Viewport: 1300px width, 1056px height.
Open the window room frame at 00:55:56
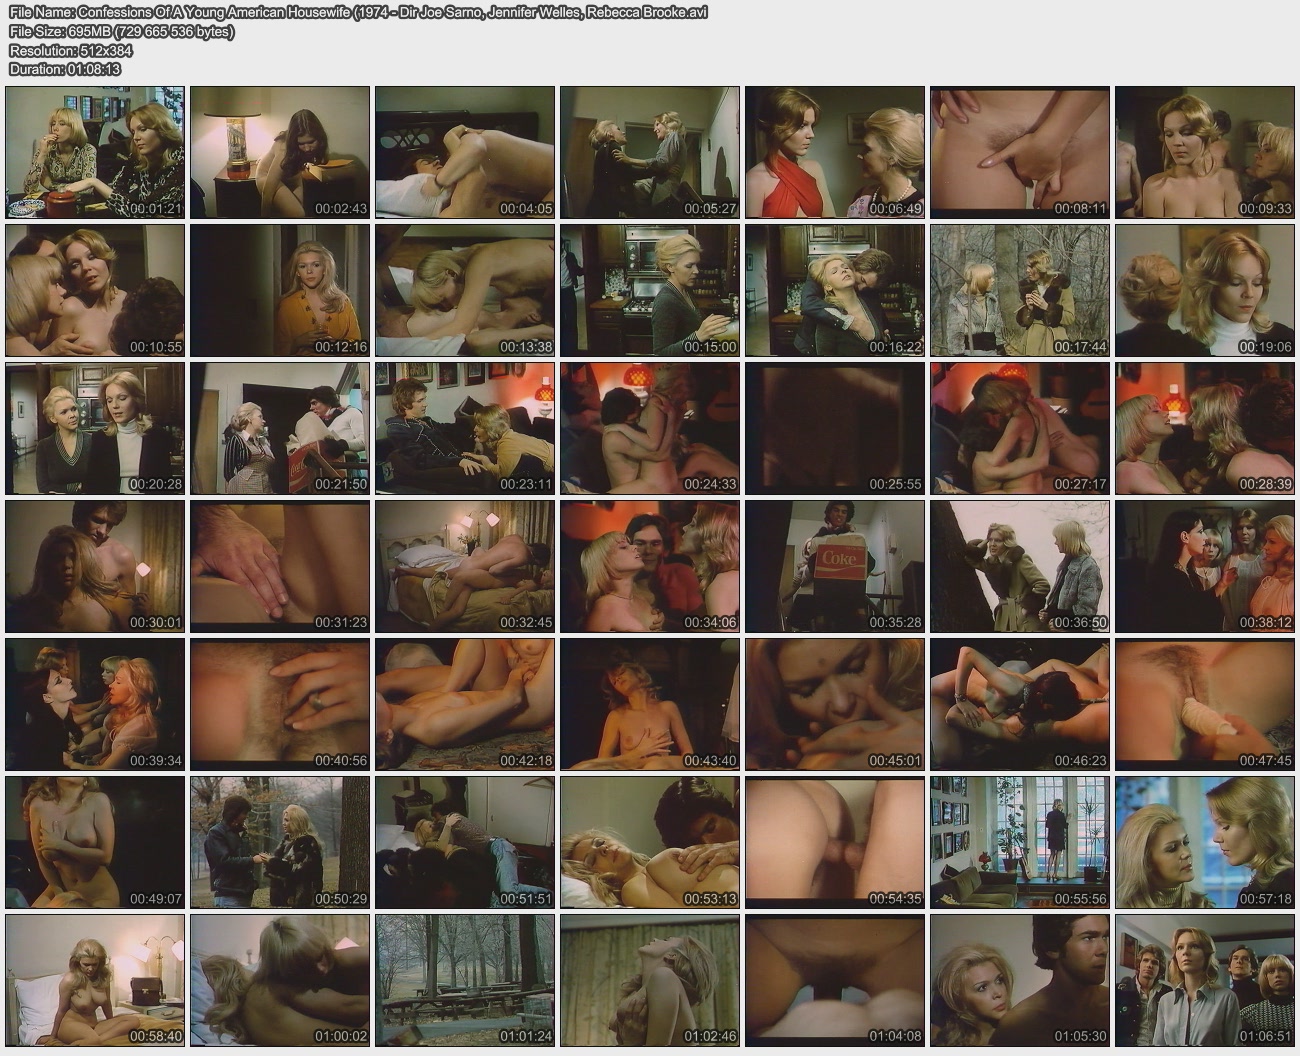click(1020, 843)
